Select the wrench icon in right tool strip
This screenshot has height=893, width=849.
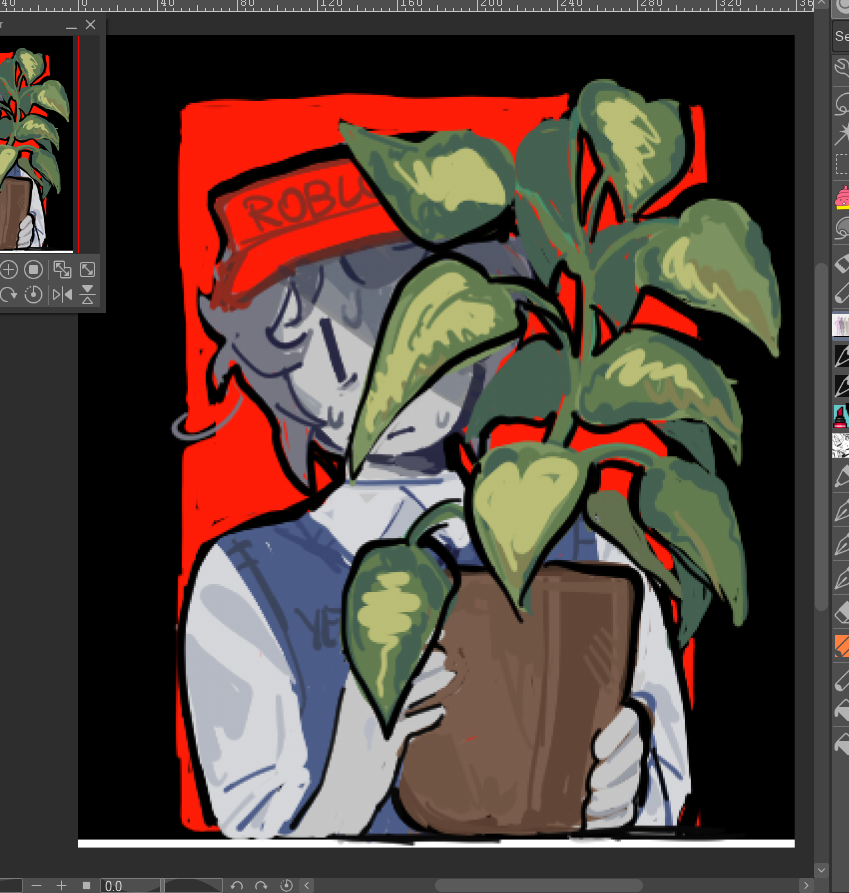coord(842,69)
